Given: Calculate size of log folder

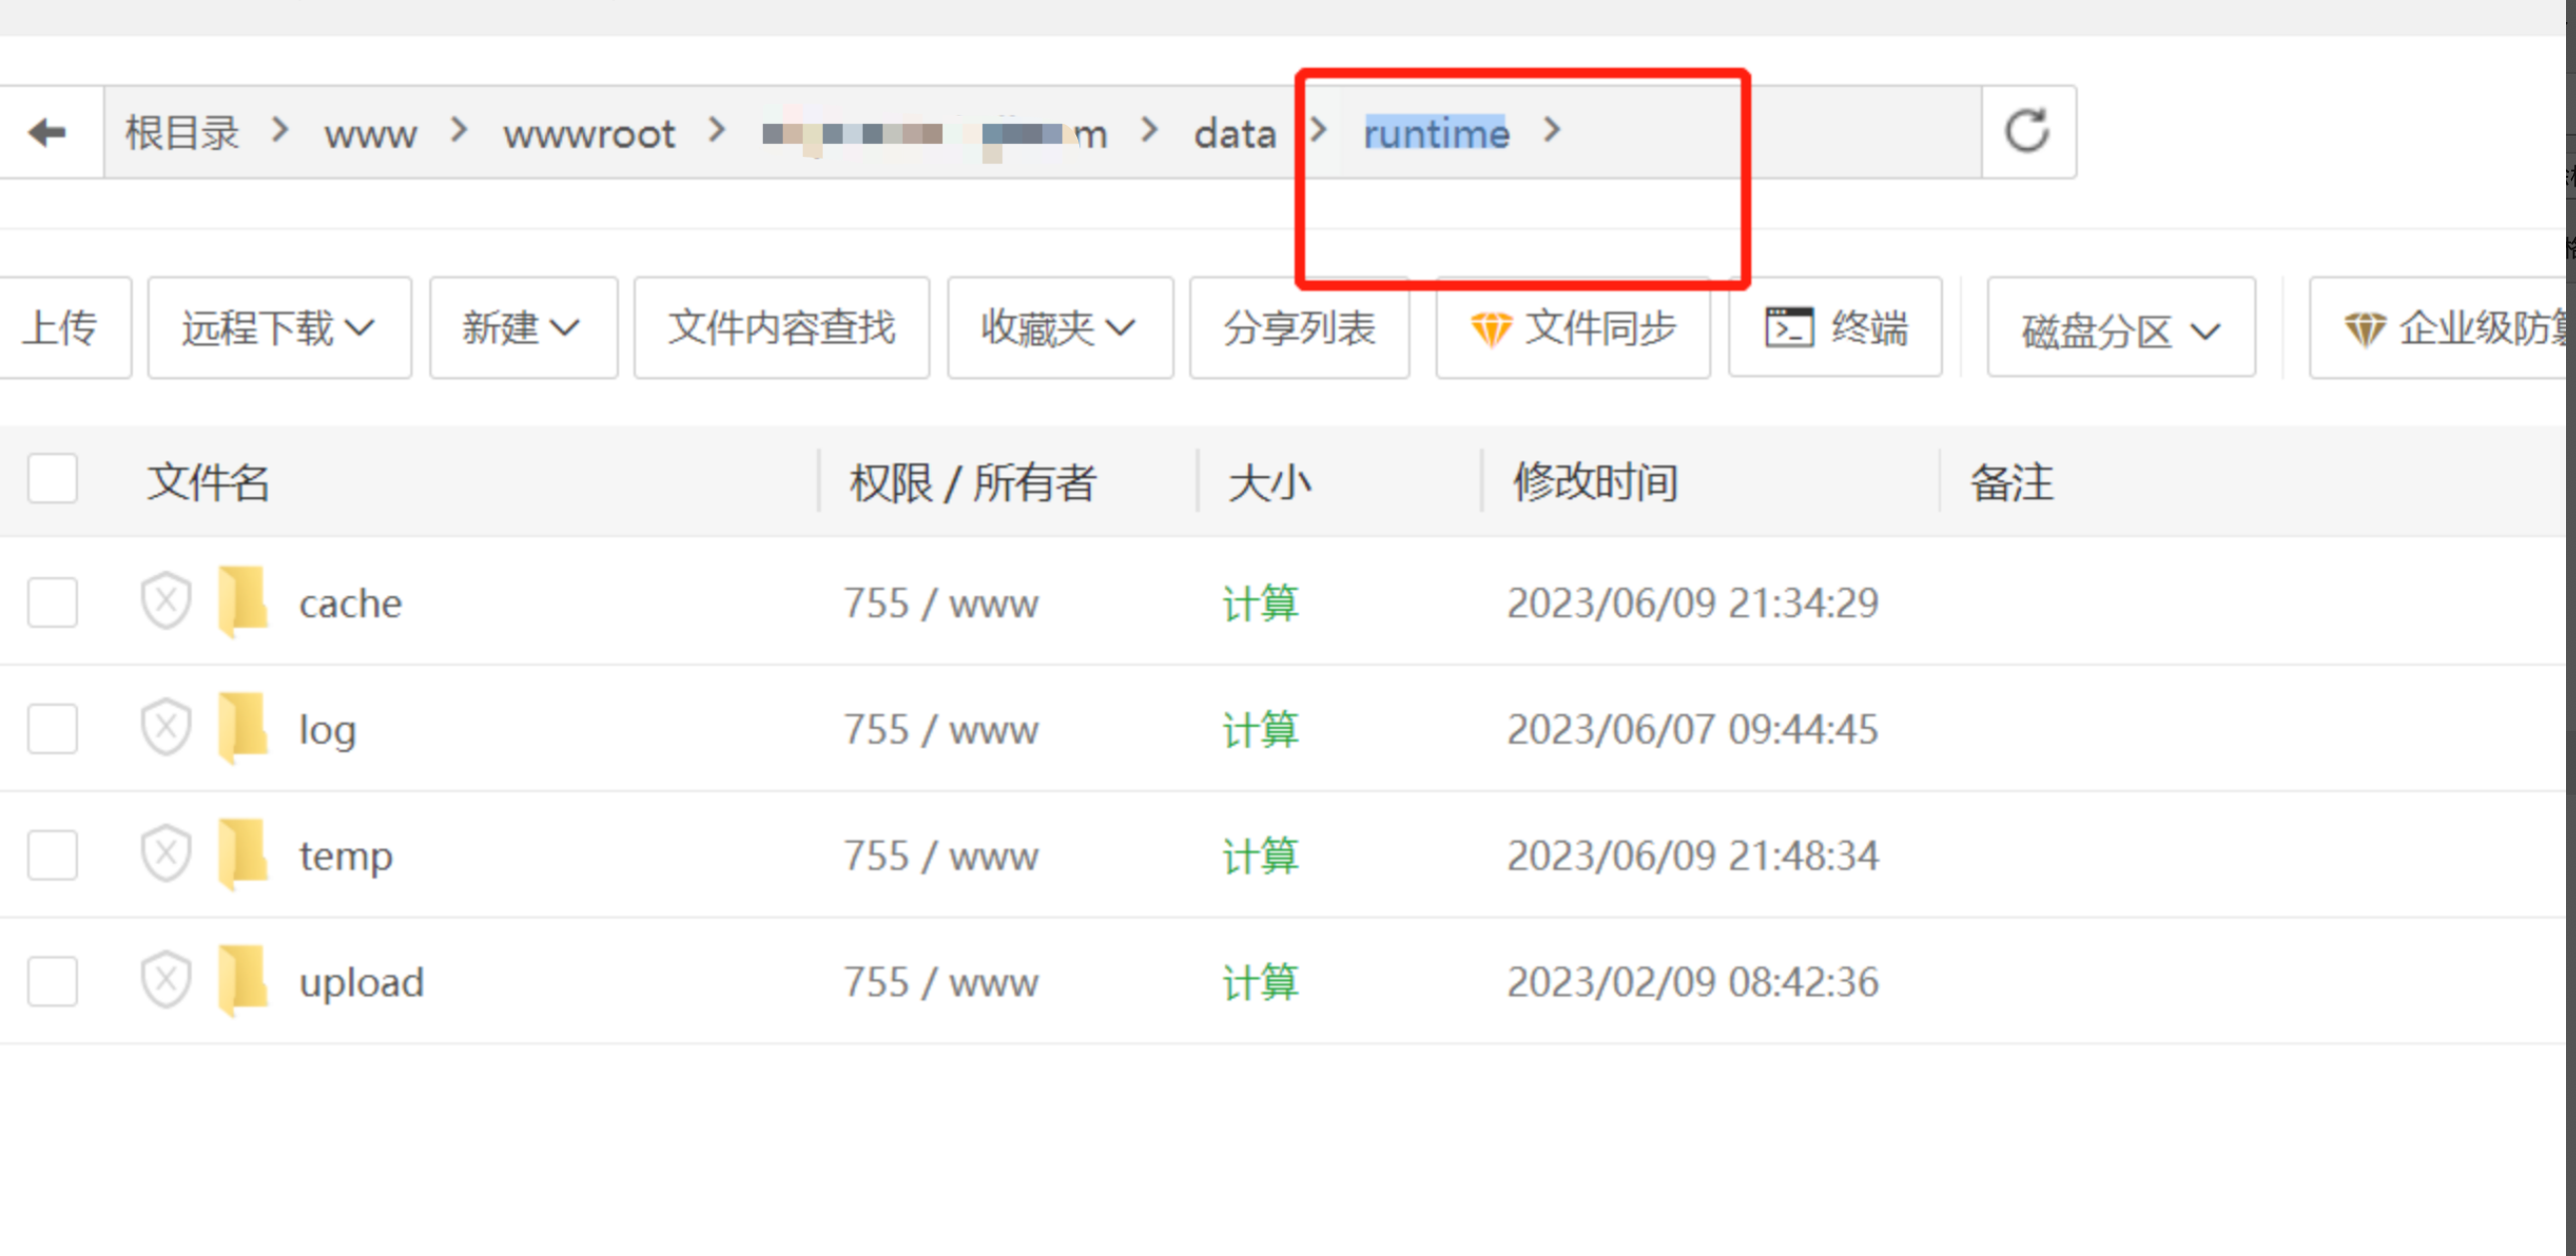Looking at the screenshot, I should (1260, 729).
